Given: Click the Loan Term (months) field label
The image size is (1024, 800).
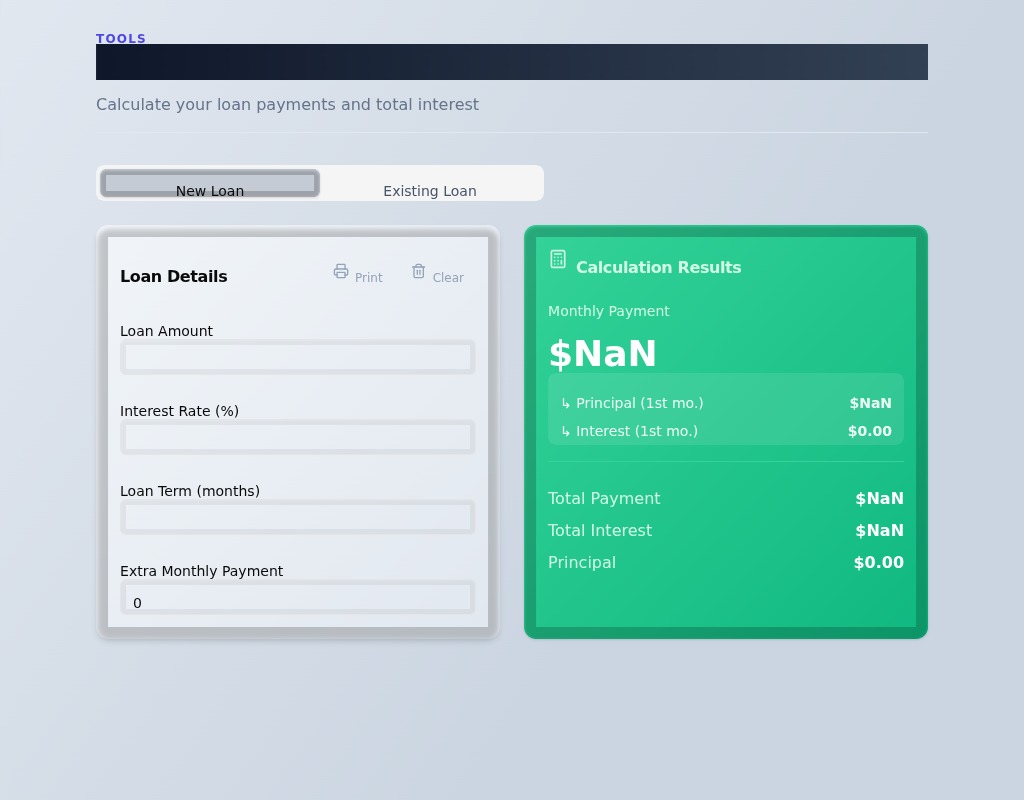Looking at the screenshot, I should [x=190, y=491].
